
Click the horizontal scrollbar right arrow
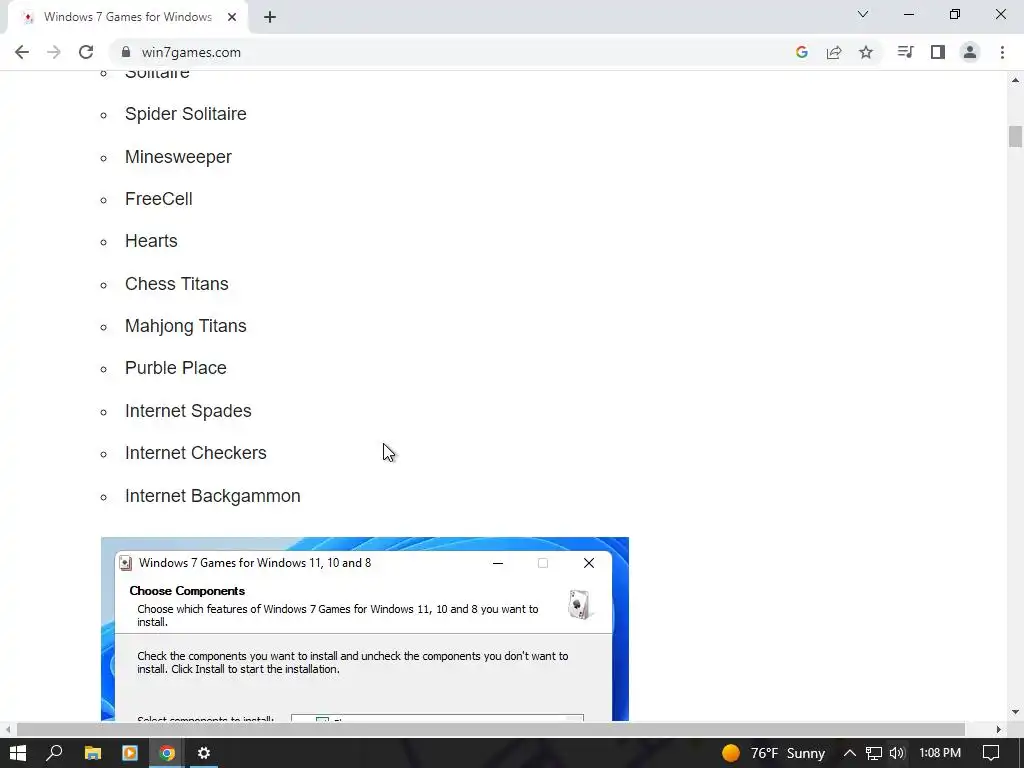tap(999, 729)
